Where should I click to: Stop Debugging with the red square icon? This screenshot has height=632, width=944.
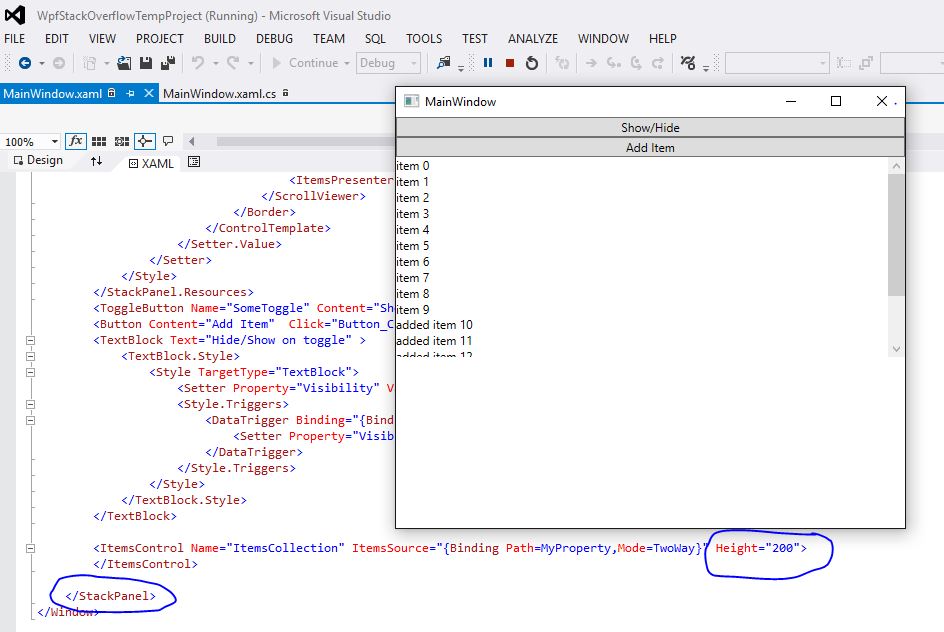point(510,62)
